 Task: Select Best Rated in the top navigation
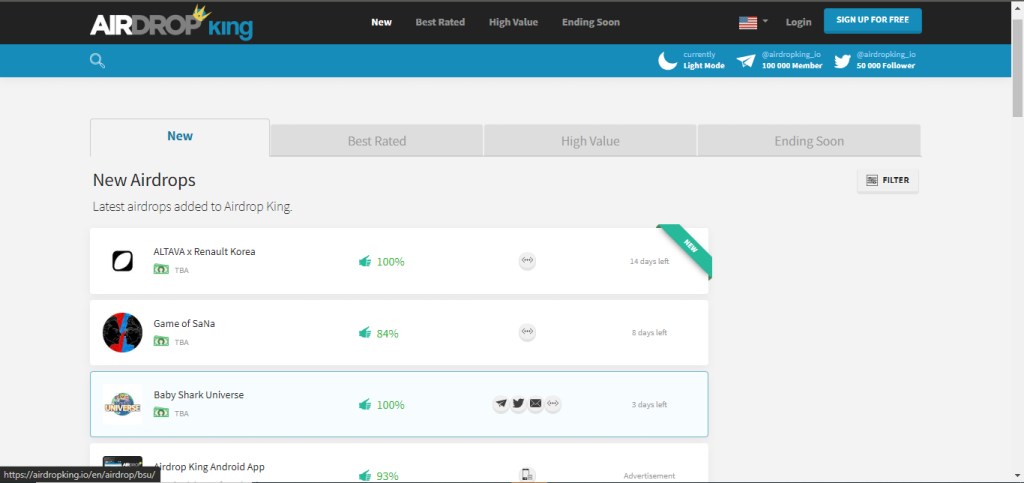[x=440, y=22]
